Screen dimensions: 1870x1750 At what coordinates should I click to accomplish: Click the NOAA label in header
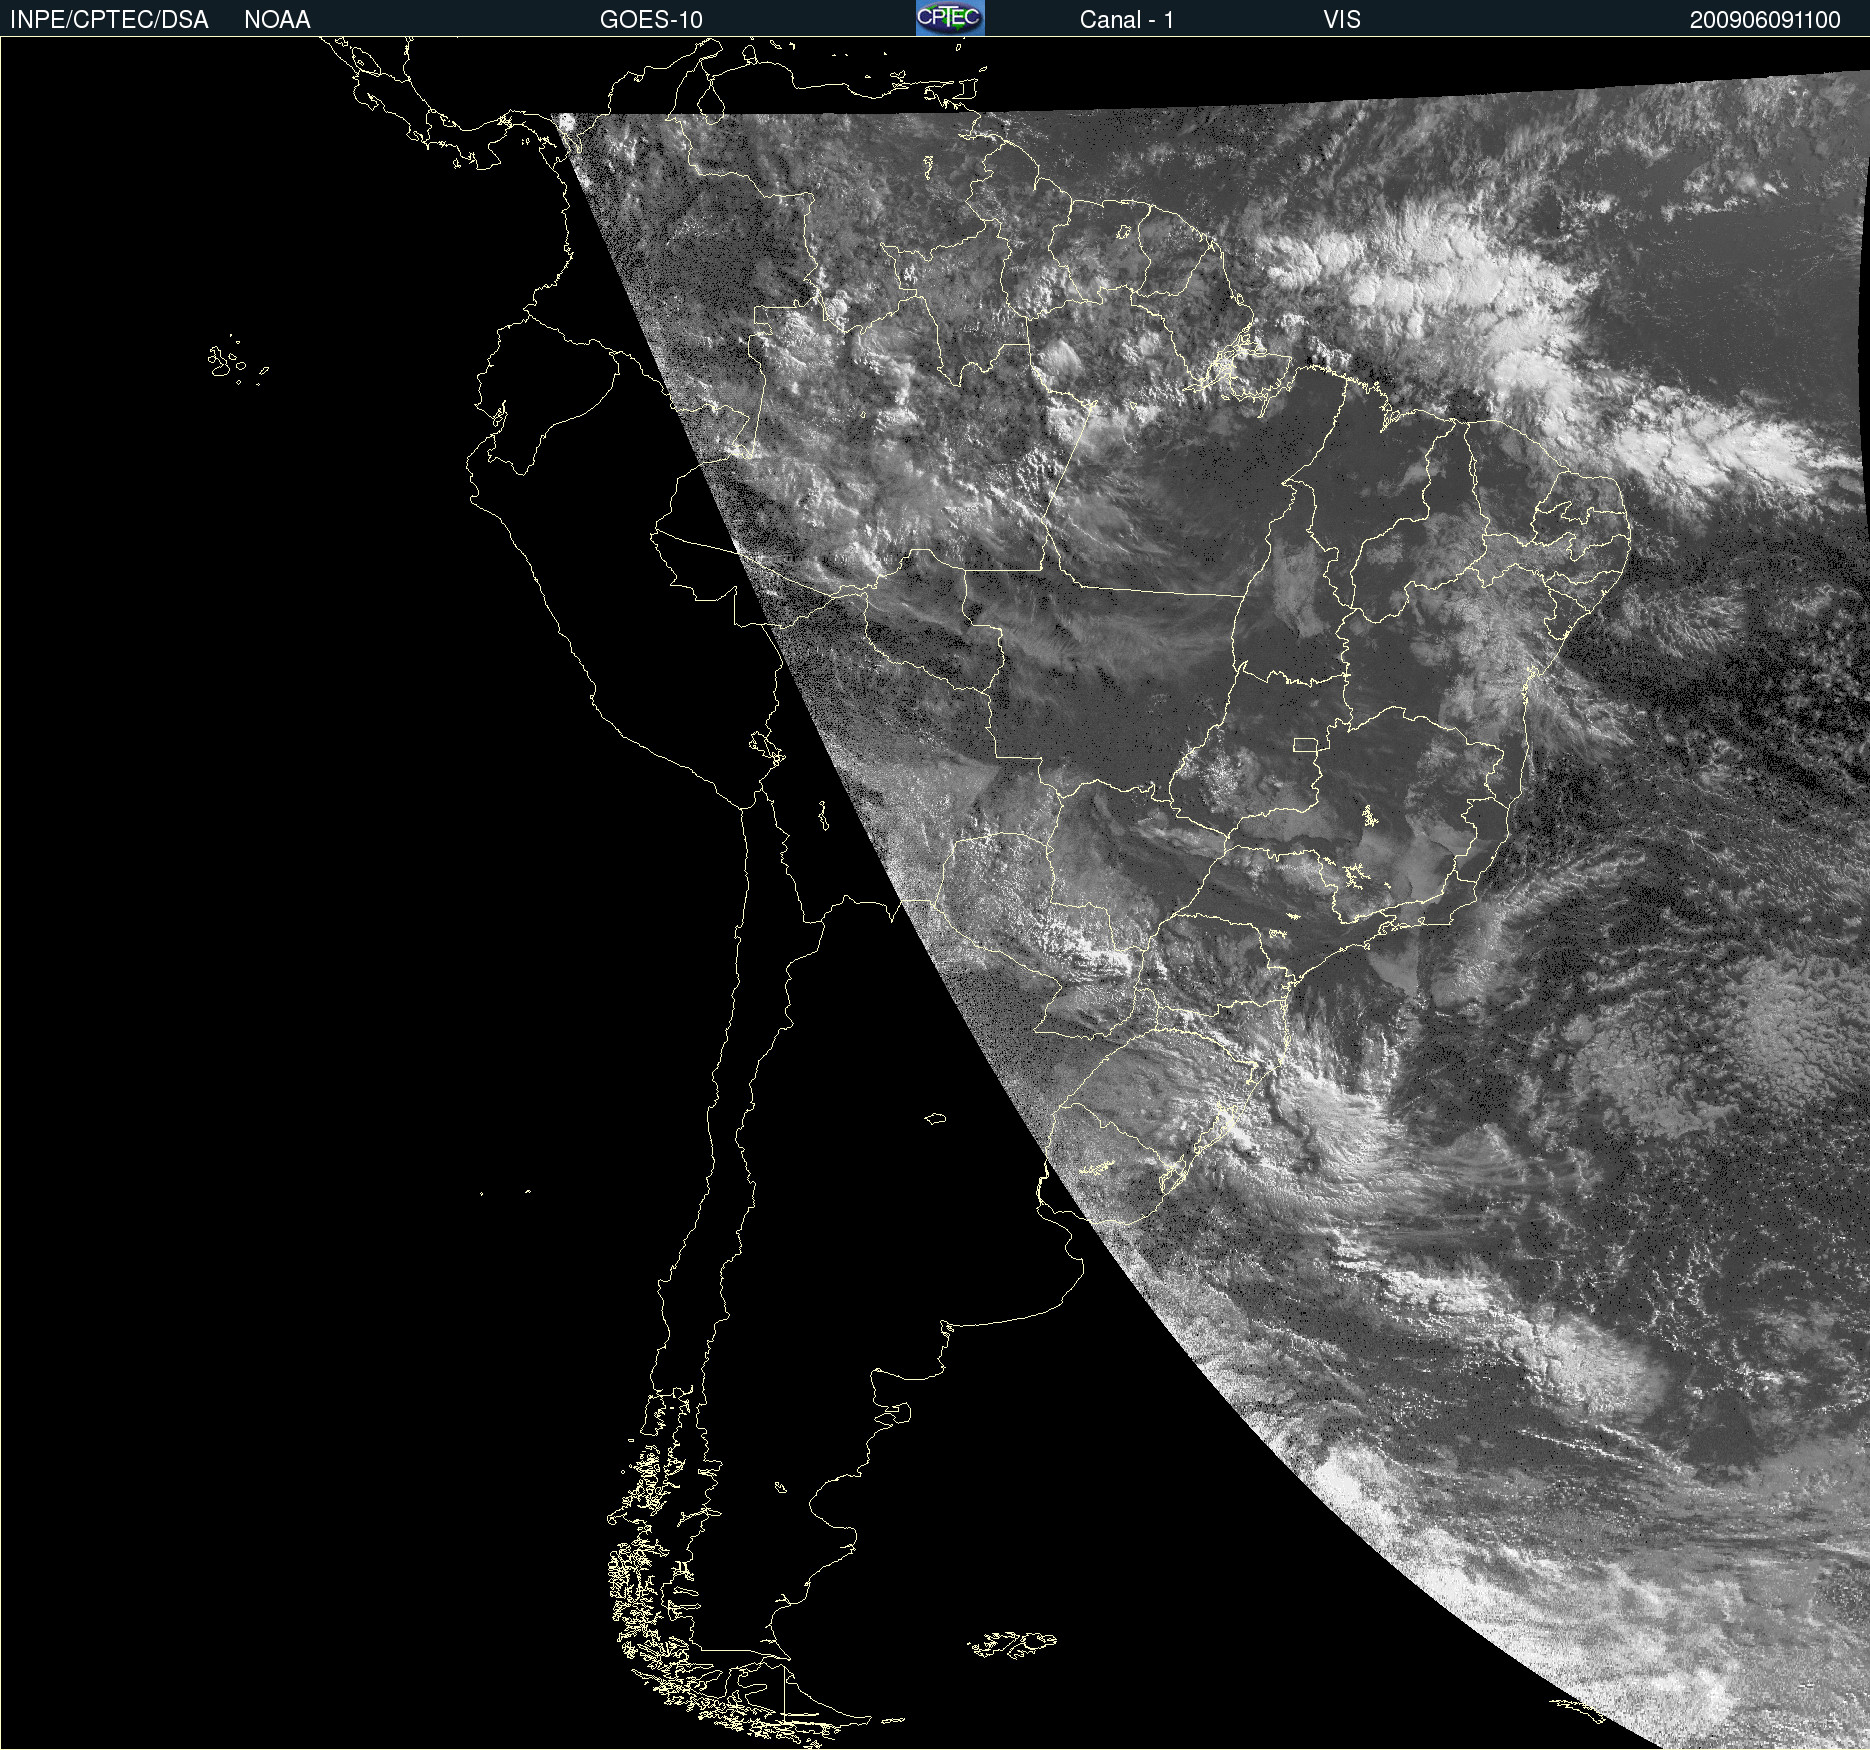[277, 20]
